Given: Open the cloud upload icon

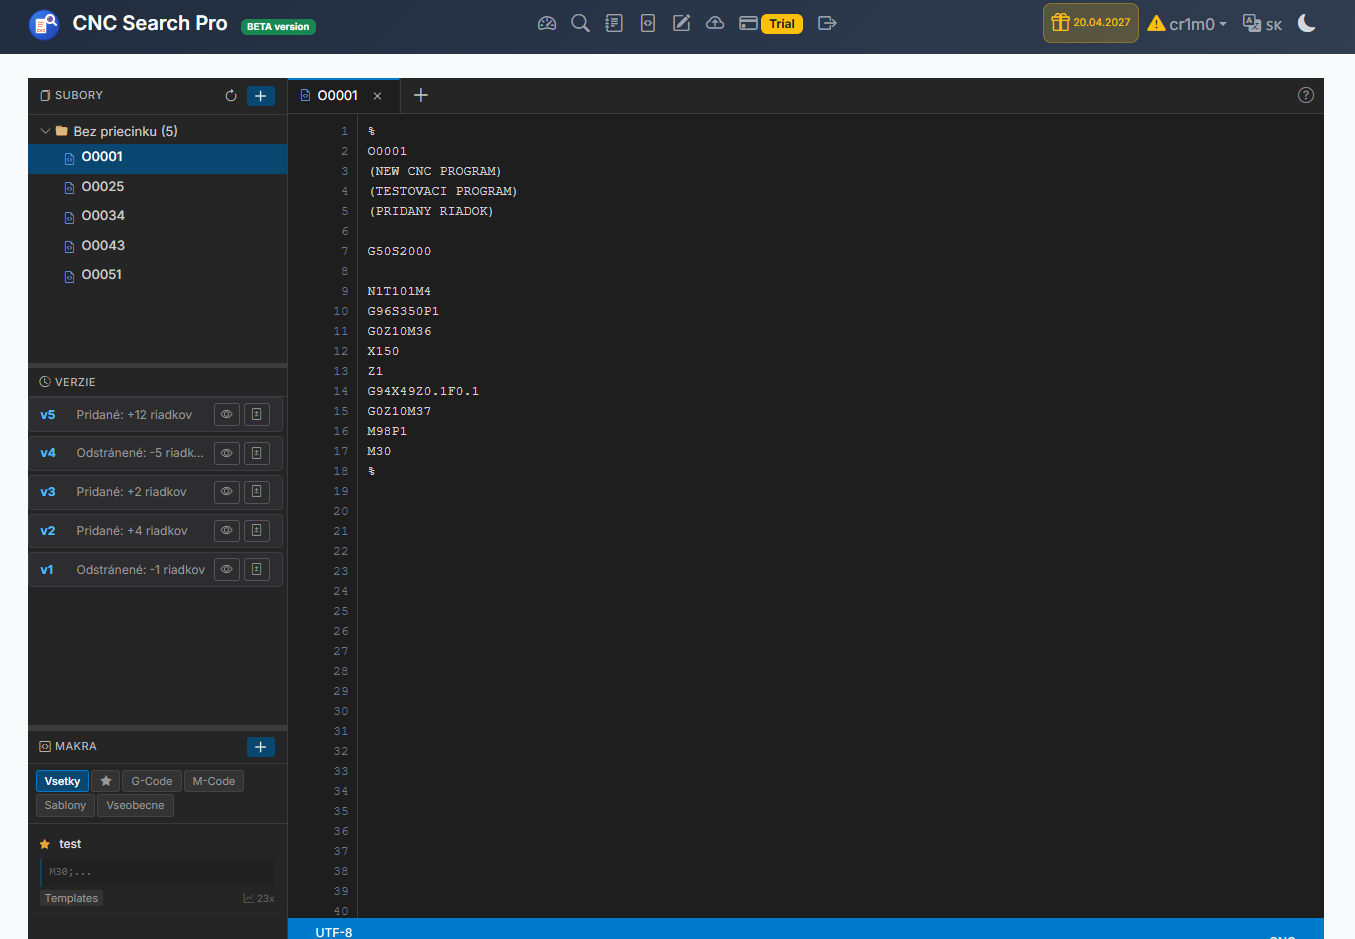Looking at the screenshot, I should tap(715, 23).
